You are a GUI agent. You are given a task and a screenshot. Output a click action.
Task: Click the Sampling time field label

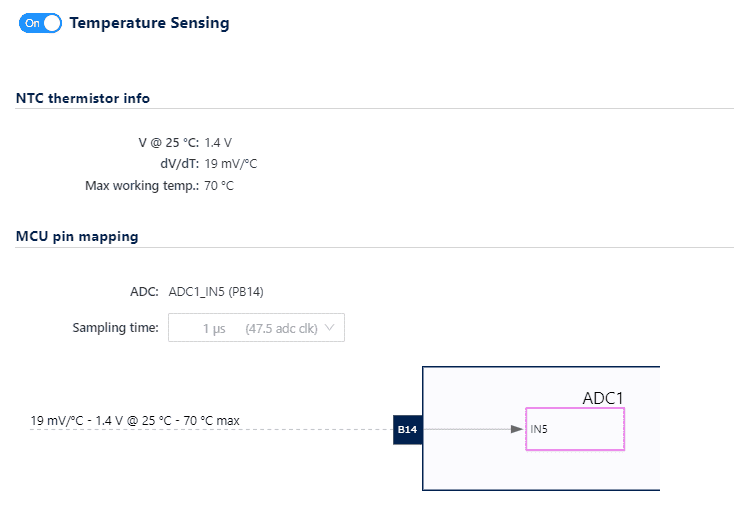(x=115, y=328)
